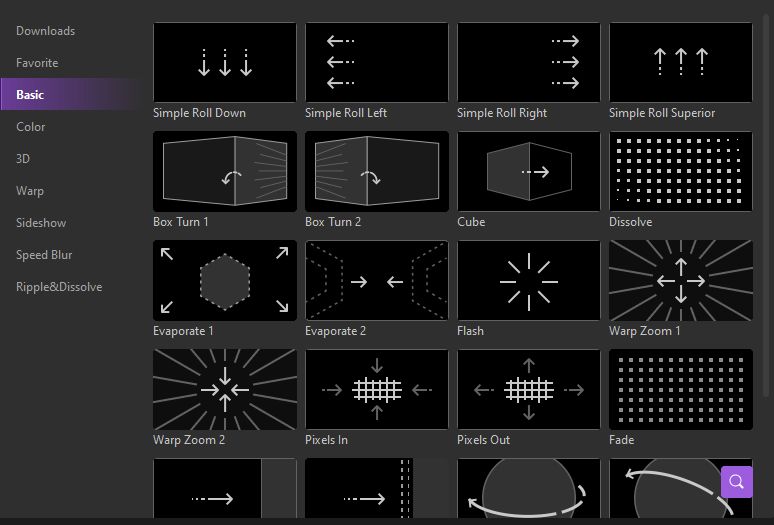
Task: Select the Simple Roll Superior transition thumbnail
Action: point(681,63)
